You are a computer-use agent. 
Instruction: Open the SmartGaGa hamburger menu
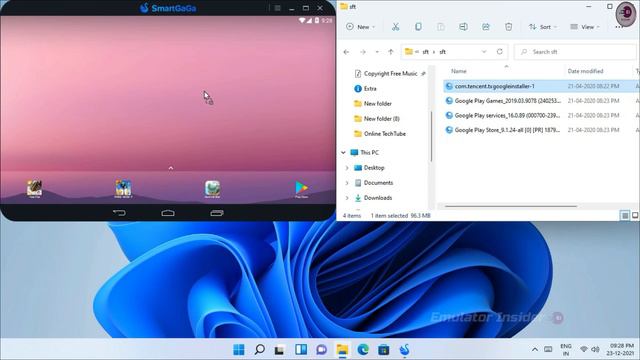[x=278, y=8]
